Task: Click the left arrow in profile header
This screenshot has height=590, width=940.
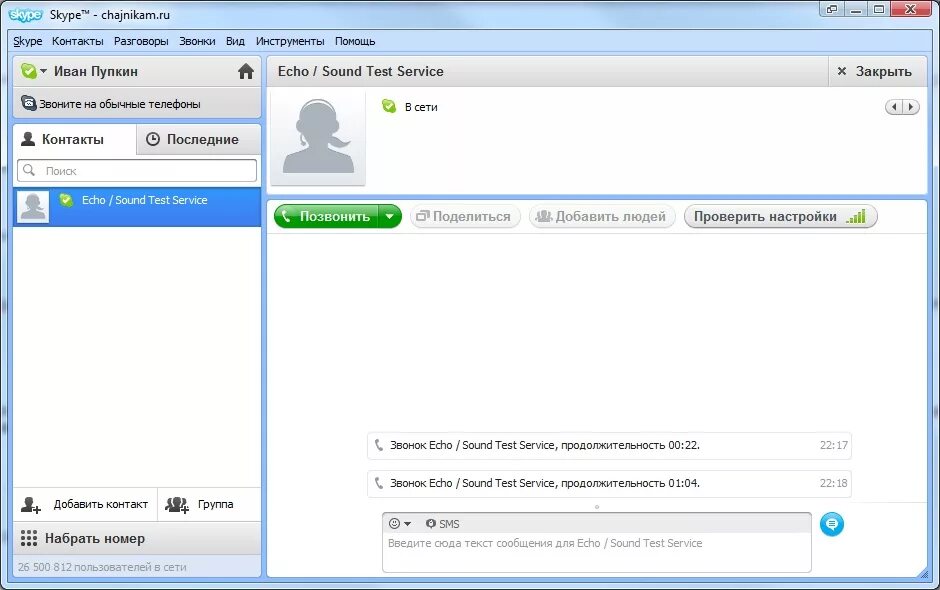Action: point(894,107)
